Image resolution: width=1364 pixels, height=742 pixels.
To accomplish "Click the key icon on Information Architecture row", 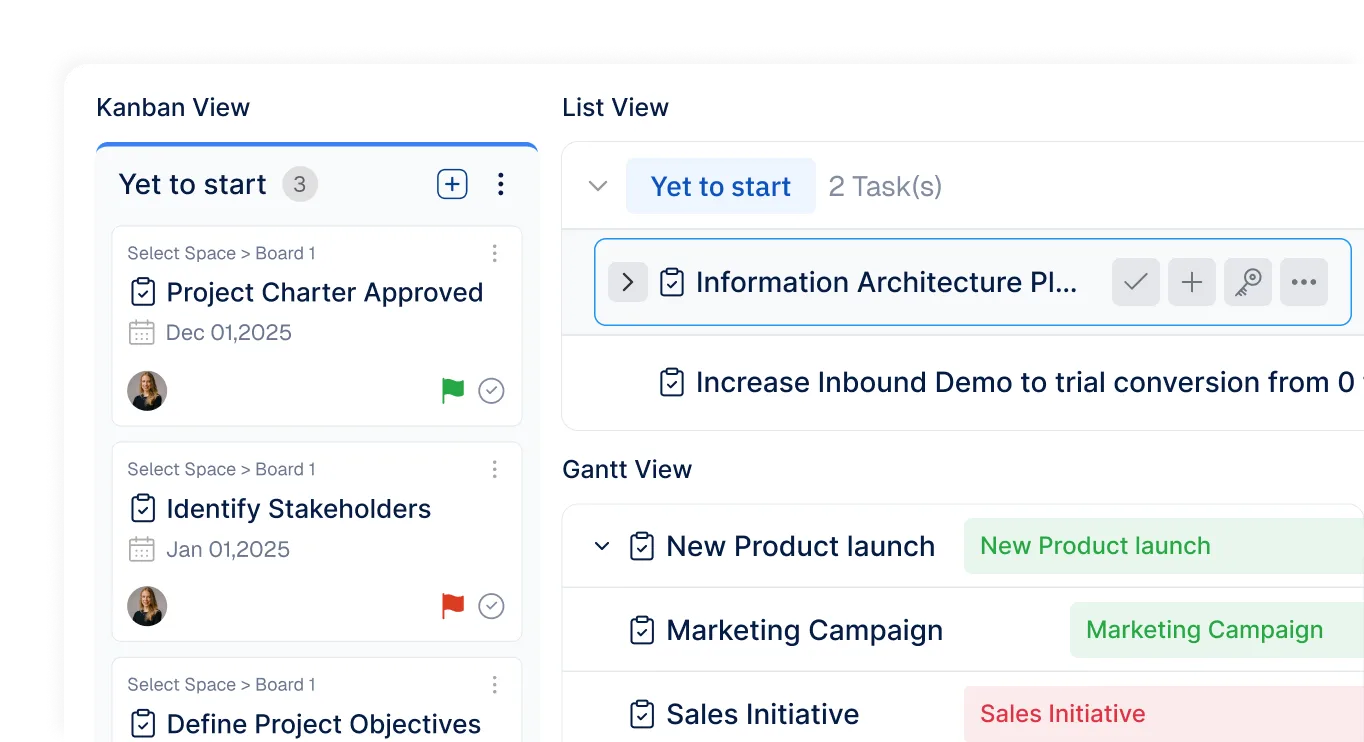I will [x=1248, y=282].
